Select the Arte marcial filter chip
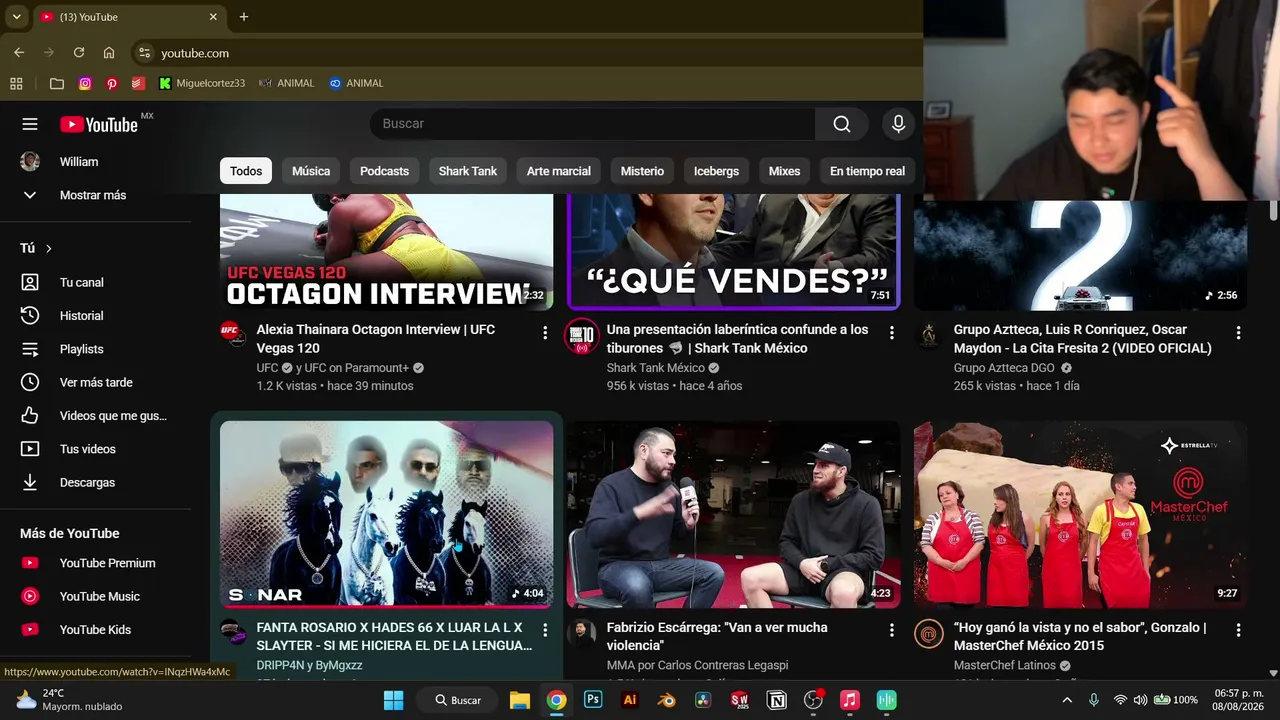1280x720 pixels. pos(559,171)
